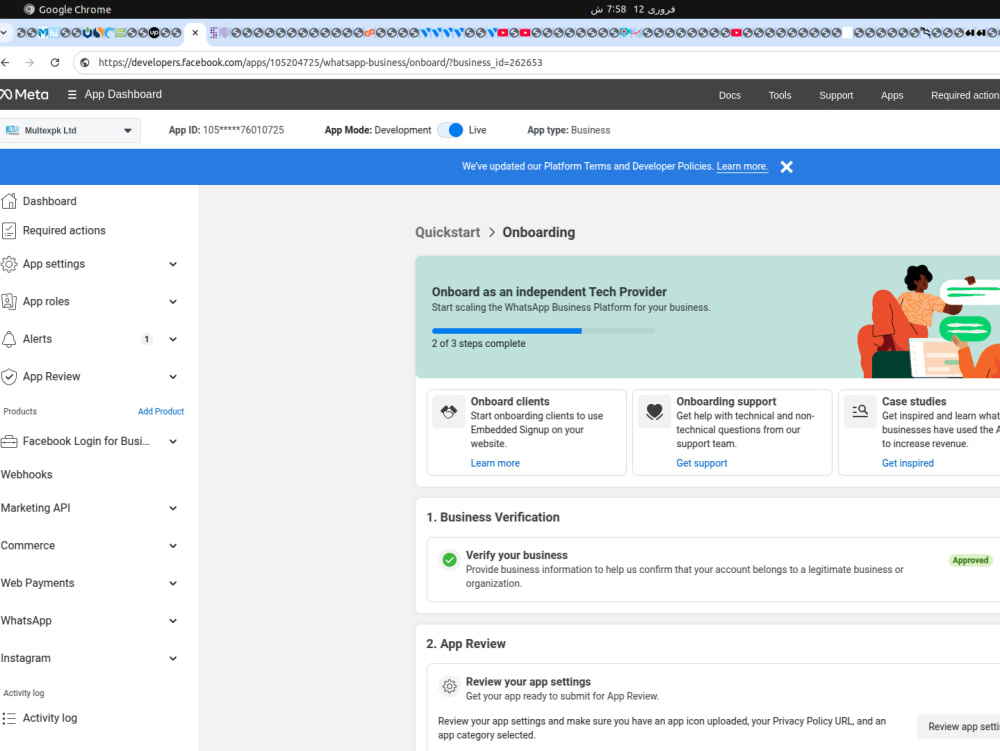Open Support in top navigation
Viewport: 1000px width, 751px height.
[835, 95]
